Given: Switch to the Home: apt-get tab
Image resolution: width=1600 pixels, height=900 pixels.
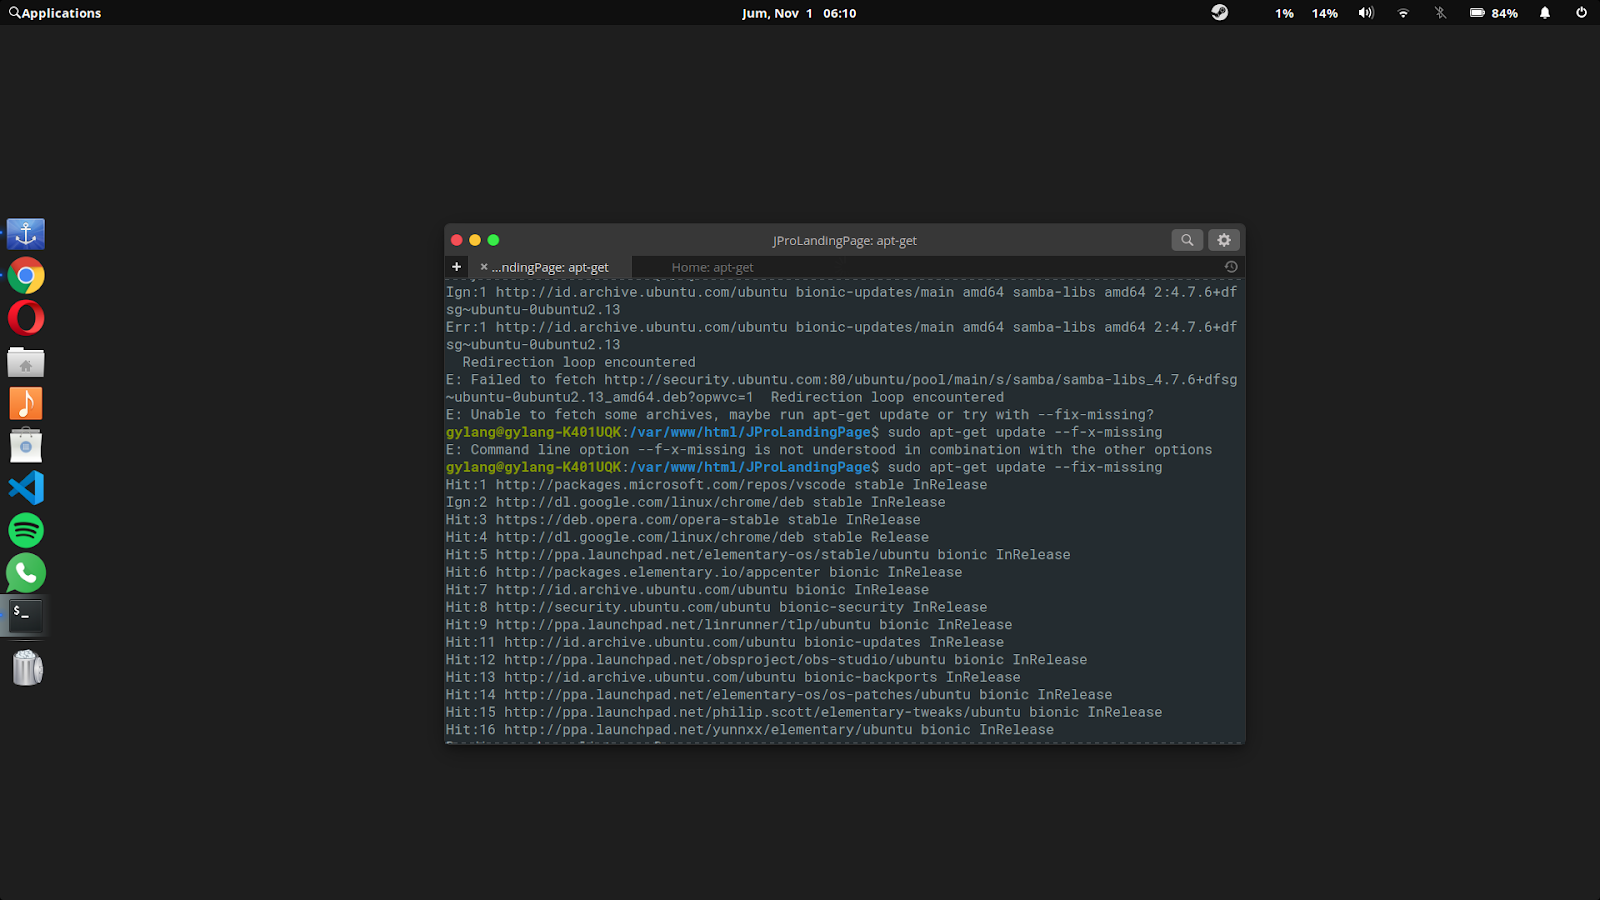Looking at the screenshot, I should pyautogui.click(x=713, y=267).
